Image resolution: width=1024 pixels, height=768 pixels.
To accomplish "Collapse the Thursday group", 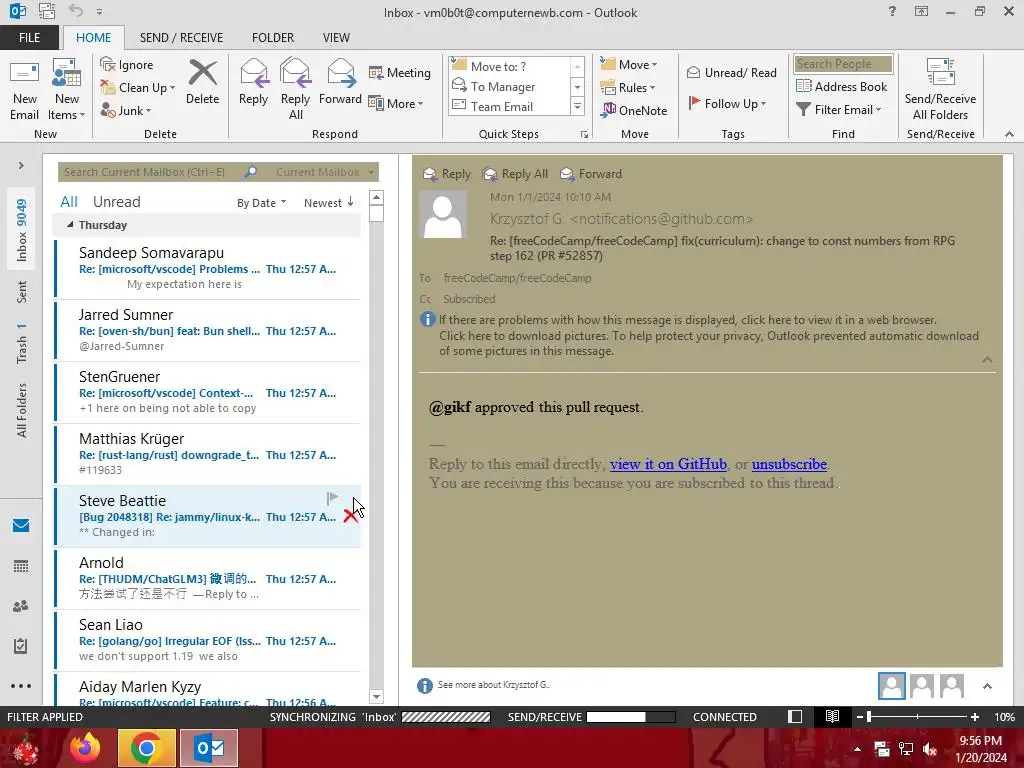I will 70,225.
